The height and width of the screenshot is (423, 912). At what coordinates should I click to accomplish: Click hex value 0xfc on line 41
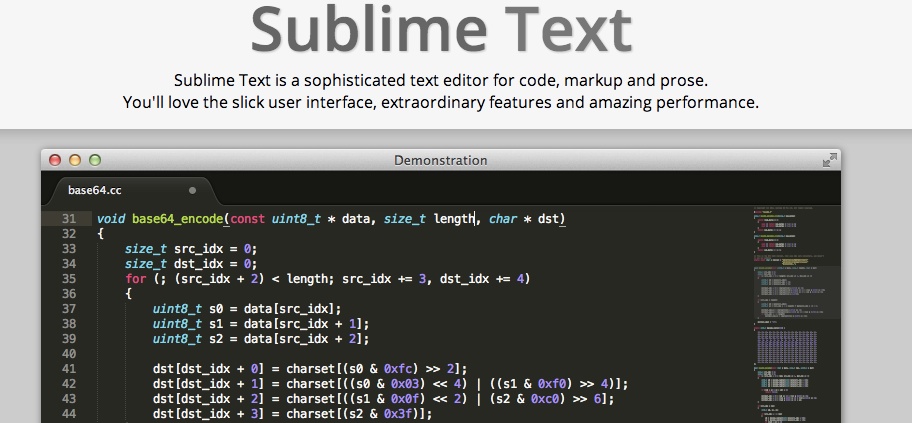398,369
